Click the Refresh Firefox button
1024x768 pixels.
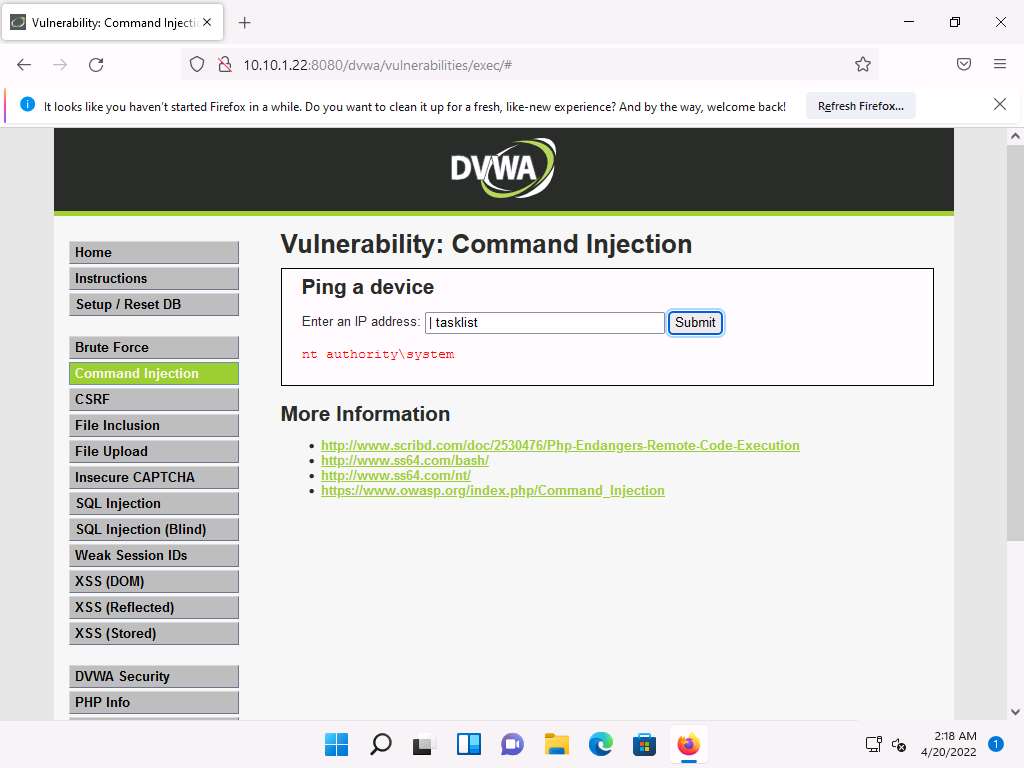[x=860, y=106]
